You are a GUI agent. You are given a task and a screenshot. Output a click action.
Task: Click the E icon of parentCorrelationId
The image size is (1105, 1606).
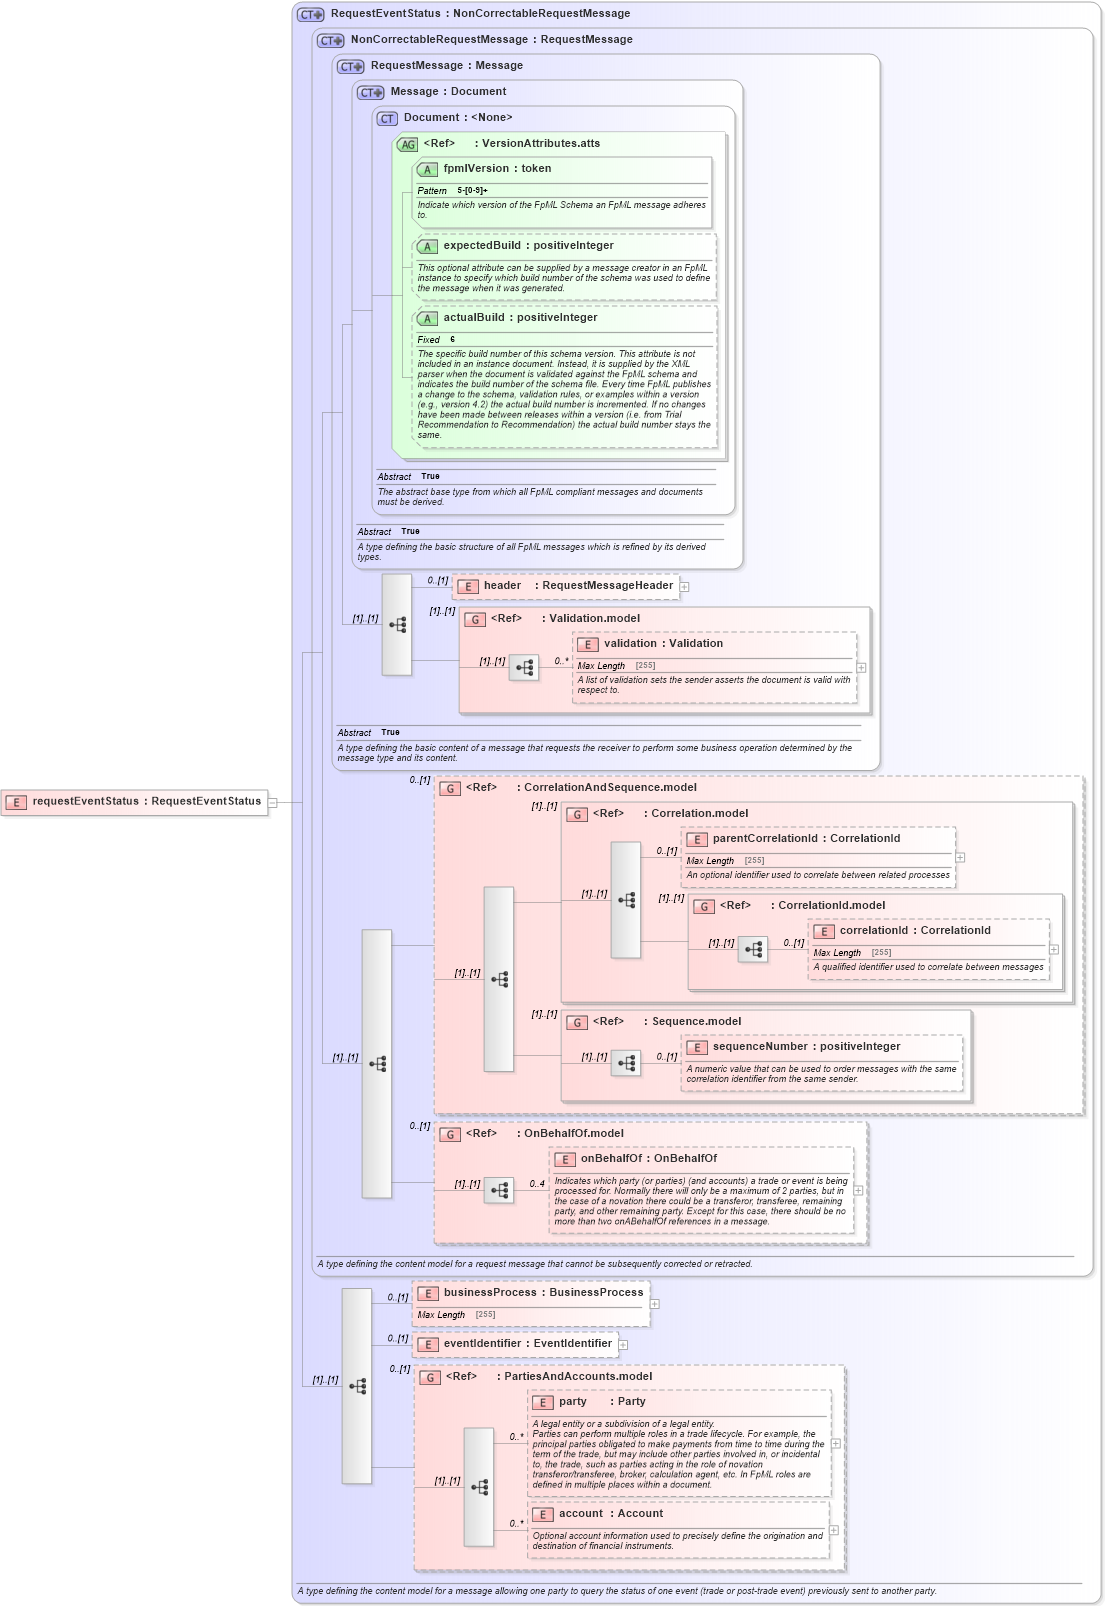coord(697,840)
